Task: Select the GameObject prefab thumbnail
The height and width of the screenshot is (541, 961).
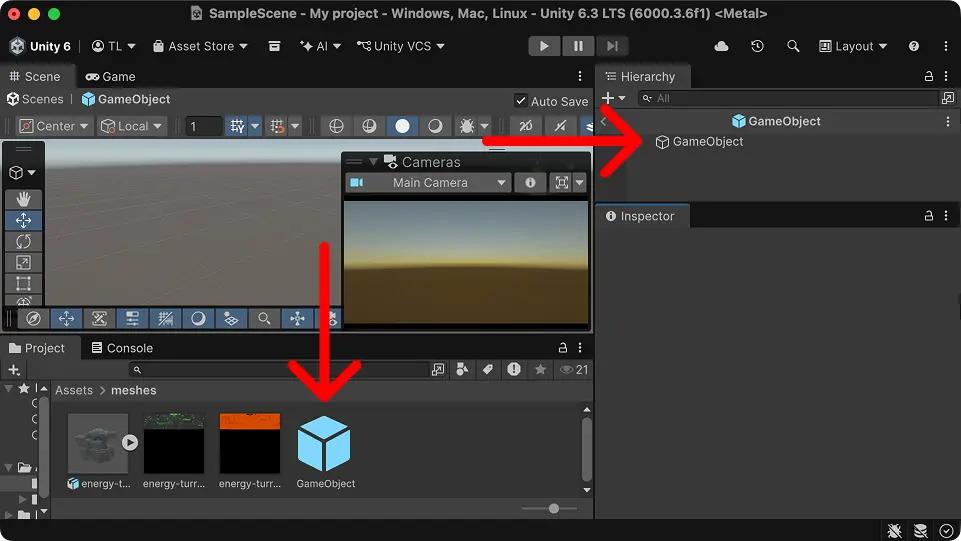Action: [324, 445]
